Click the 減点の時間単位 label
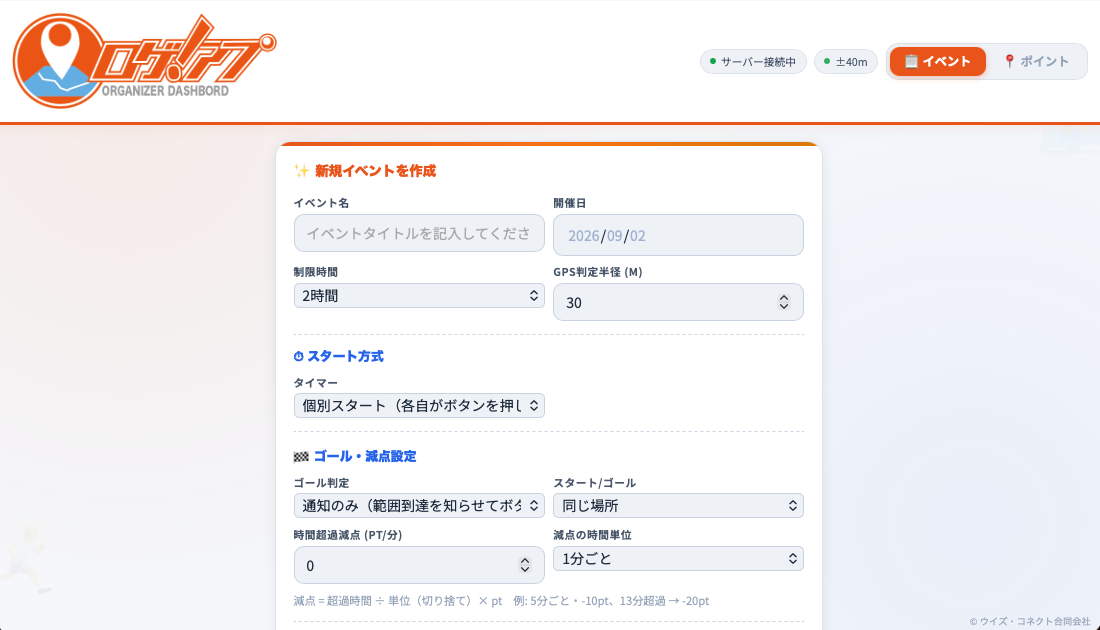Screen dimensions: 1100x630 point(592,535)
